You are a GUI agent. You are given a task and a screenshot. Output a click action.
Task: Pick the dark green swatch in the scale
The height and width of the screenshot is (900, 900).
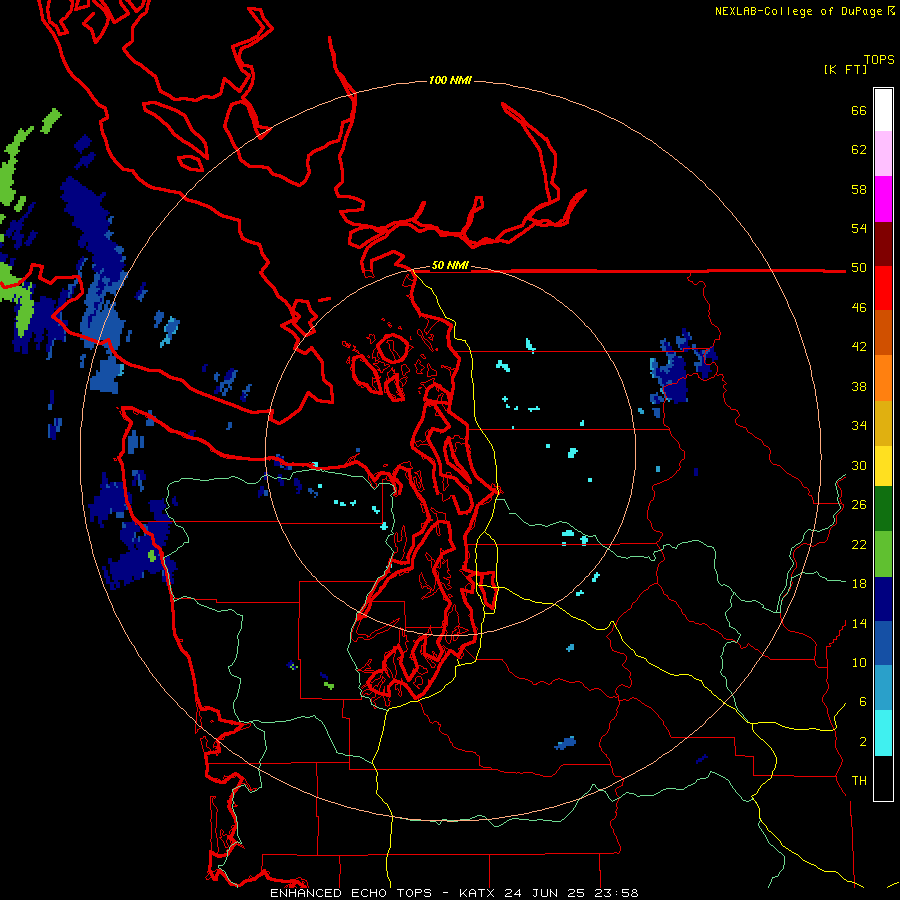pos(883,509)
